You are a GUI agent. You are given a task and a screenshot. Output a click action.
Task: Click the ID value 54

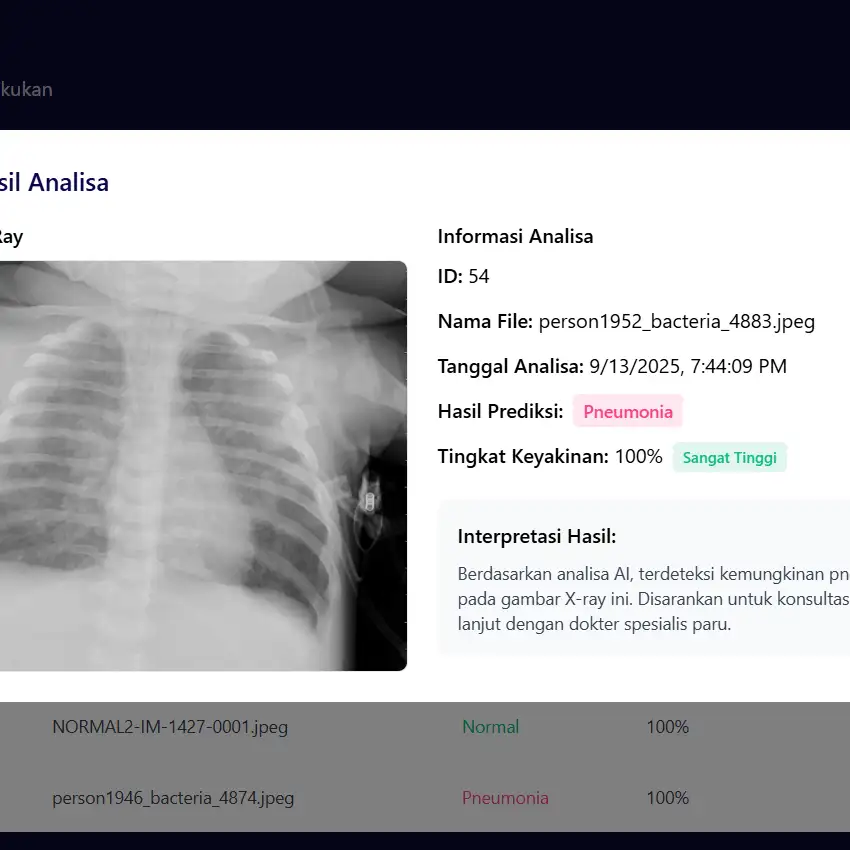click(479, 277)
